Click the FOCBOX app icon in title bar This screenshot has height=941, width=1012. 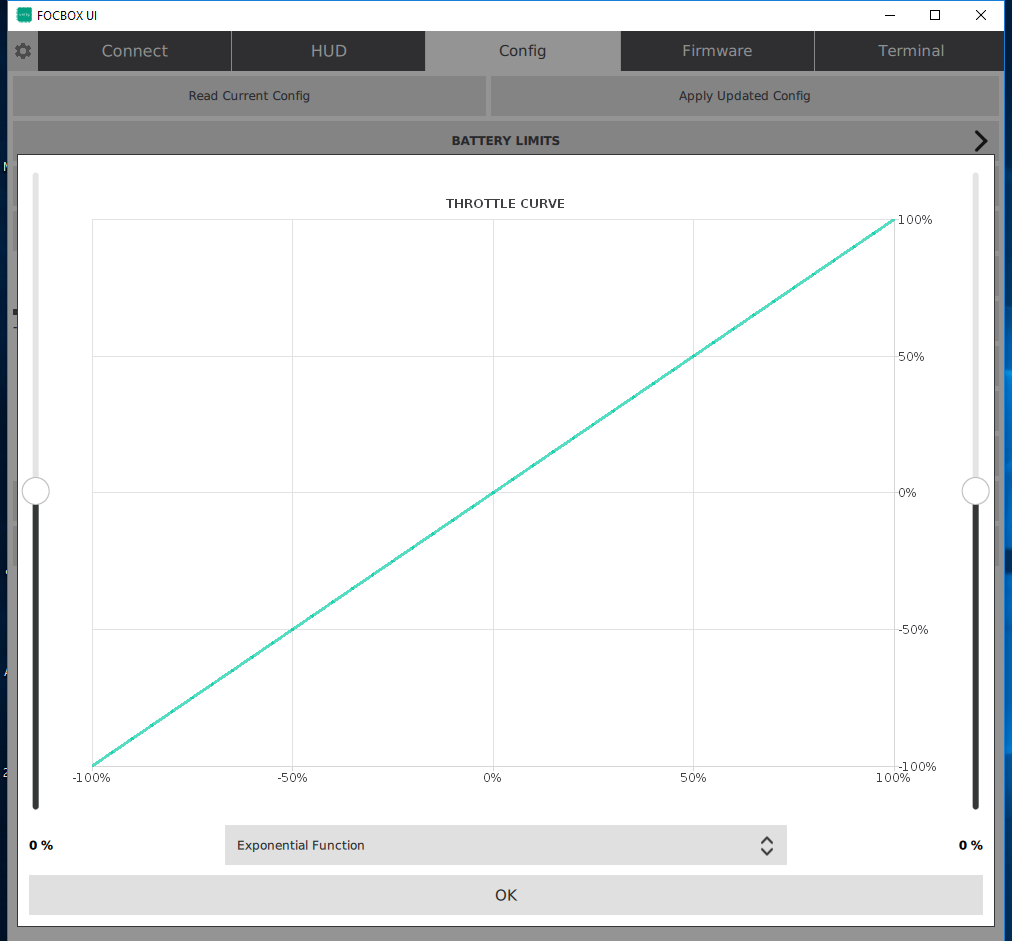[25, 15]
